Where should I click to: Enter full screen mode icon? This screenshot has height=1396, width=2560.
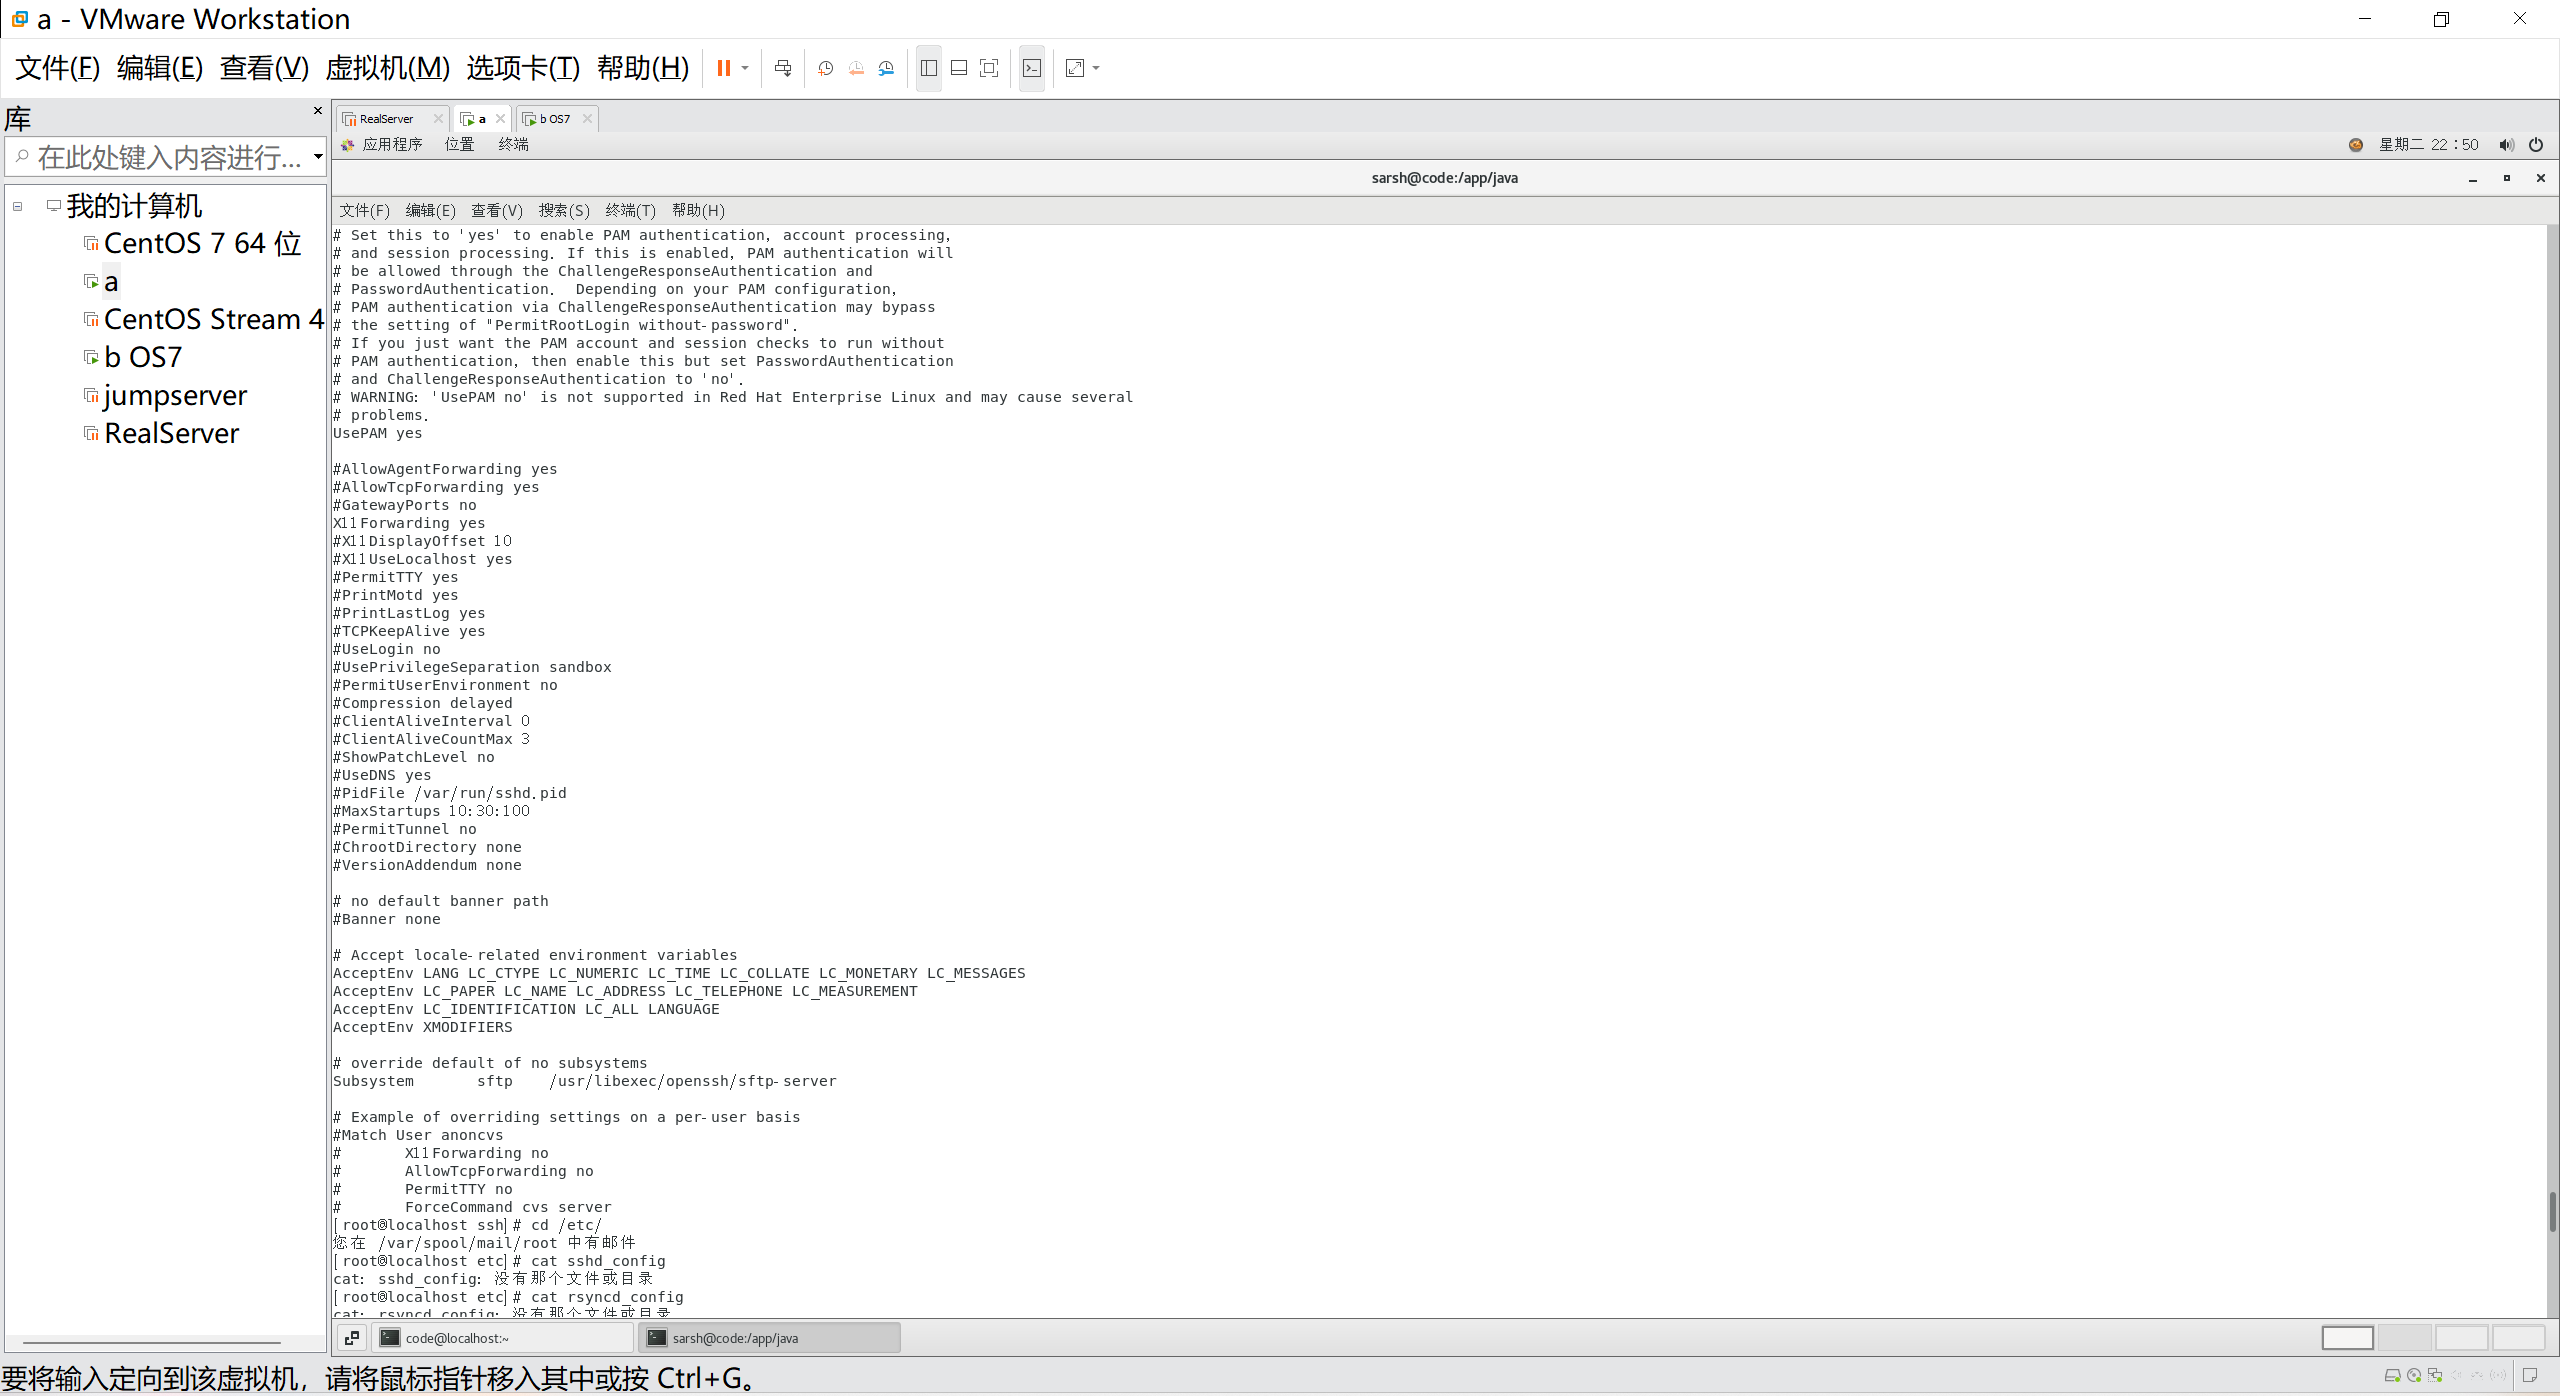coord(989,68)
